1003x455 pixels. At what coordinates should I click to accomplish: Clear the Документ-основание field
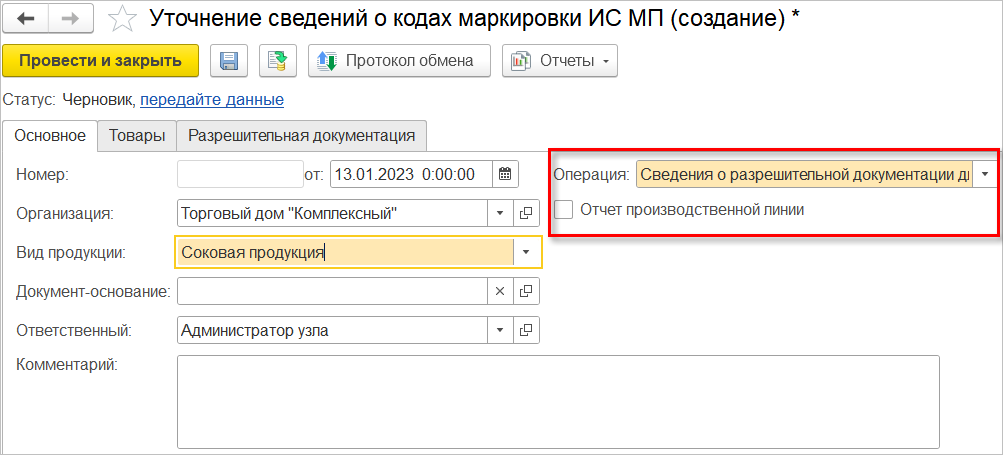501,291
